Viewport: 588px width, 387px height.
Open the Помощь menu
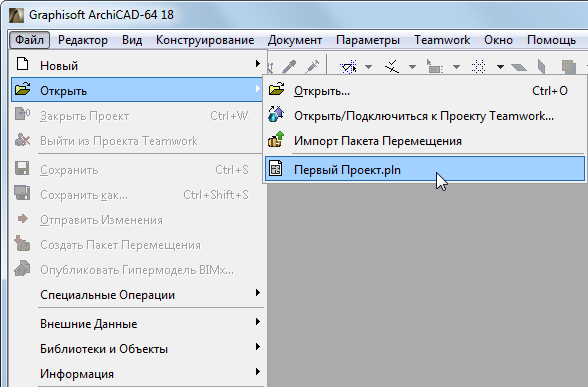click(x=551, y=40)
